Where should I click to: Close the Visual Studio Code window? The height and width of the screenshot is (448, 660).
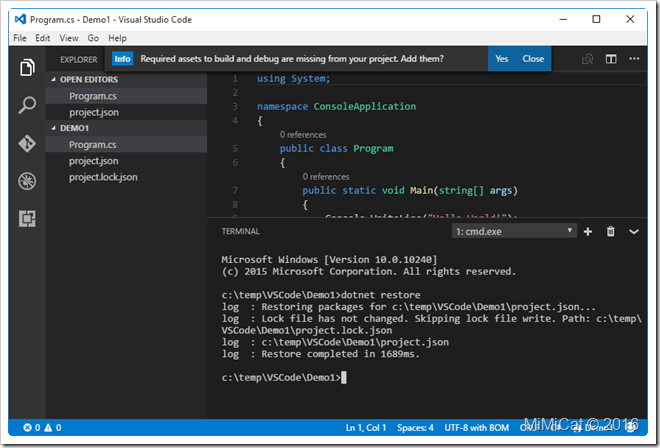click(630, 19)
